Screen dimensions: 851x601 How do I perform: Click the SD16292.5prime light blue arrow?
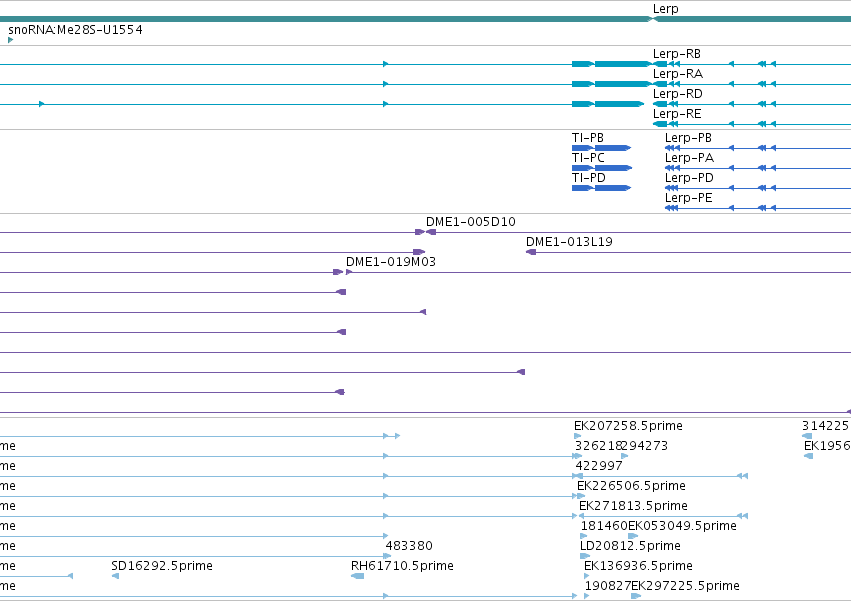point(115,576)
